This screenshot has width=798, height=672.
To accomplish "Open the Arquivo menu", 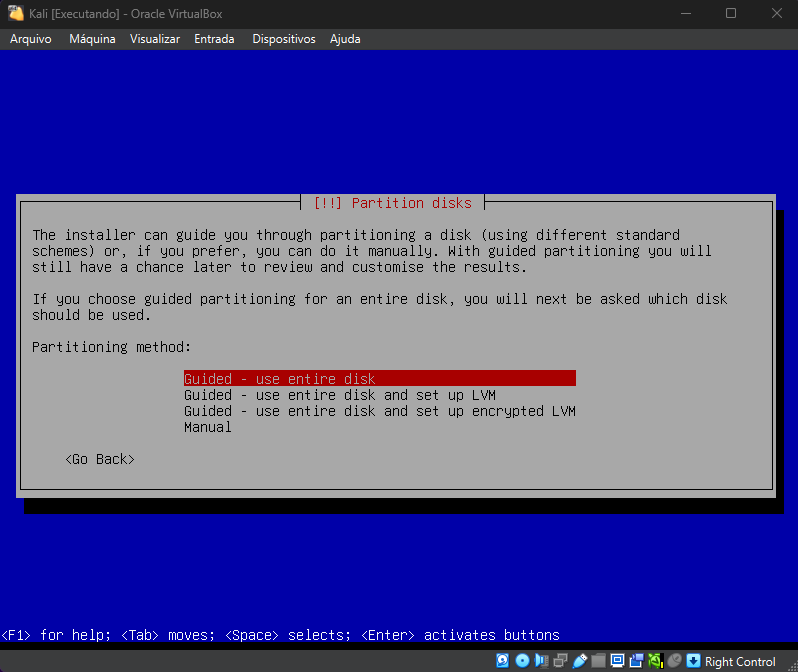I will 30,39.
